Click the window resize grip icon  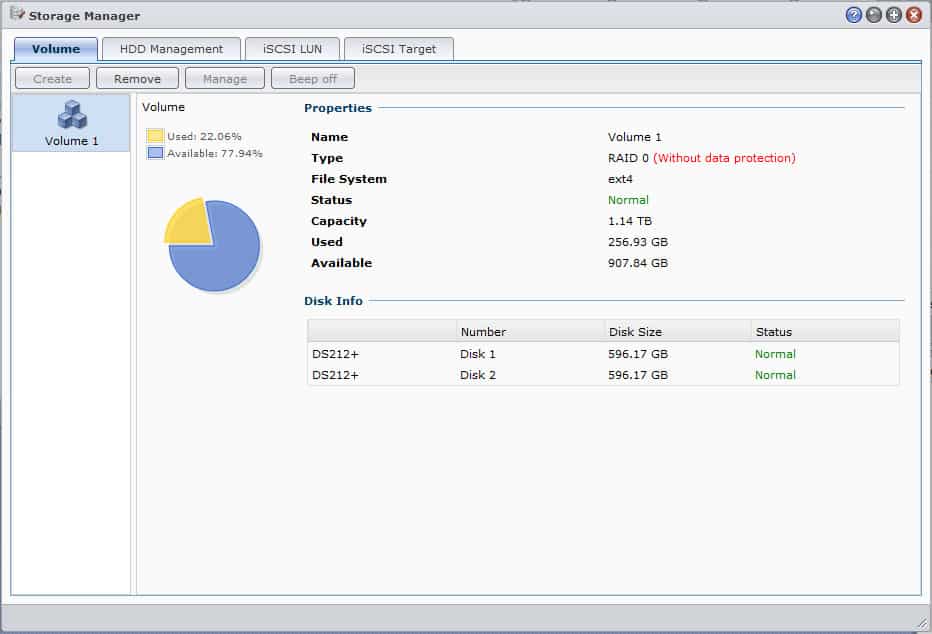coord(922,623)
